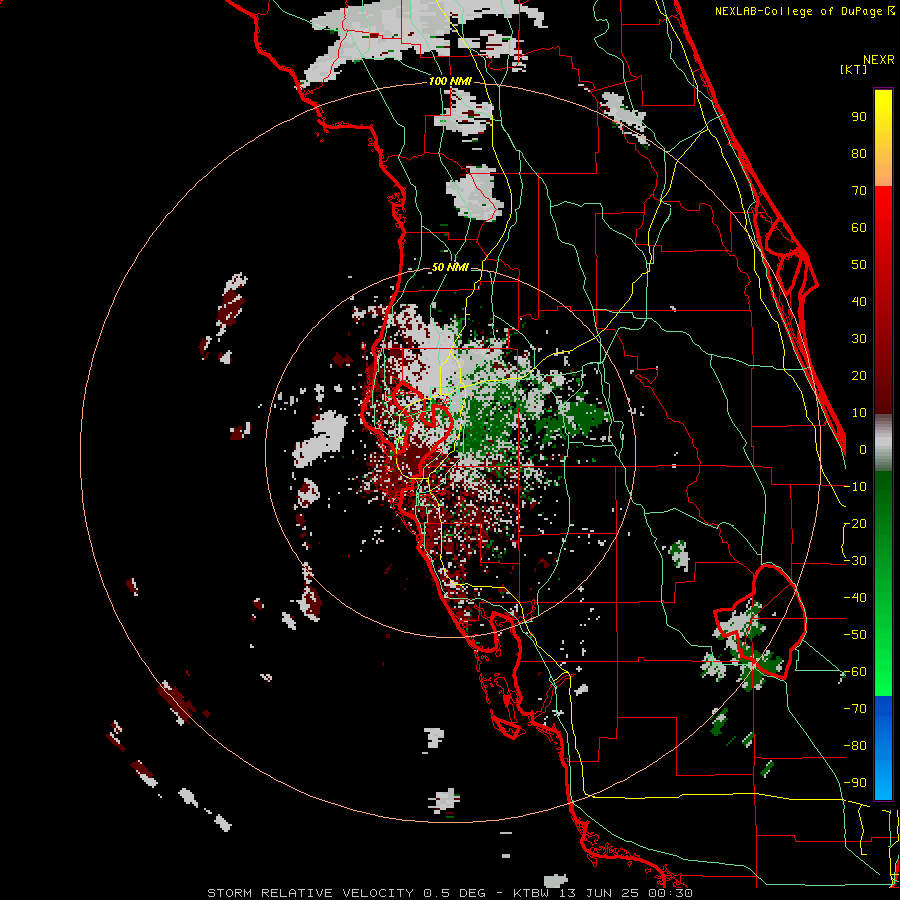
Task: Click the "-90" scale value
Action: [x=855, y=783]
